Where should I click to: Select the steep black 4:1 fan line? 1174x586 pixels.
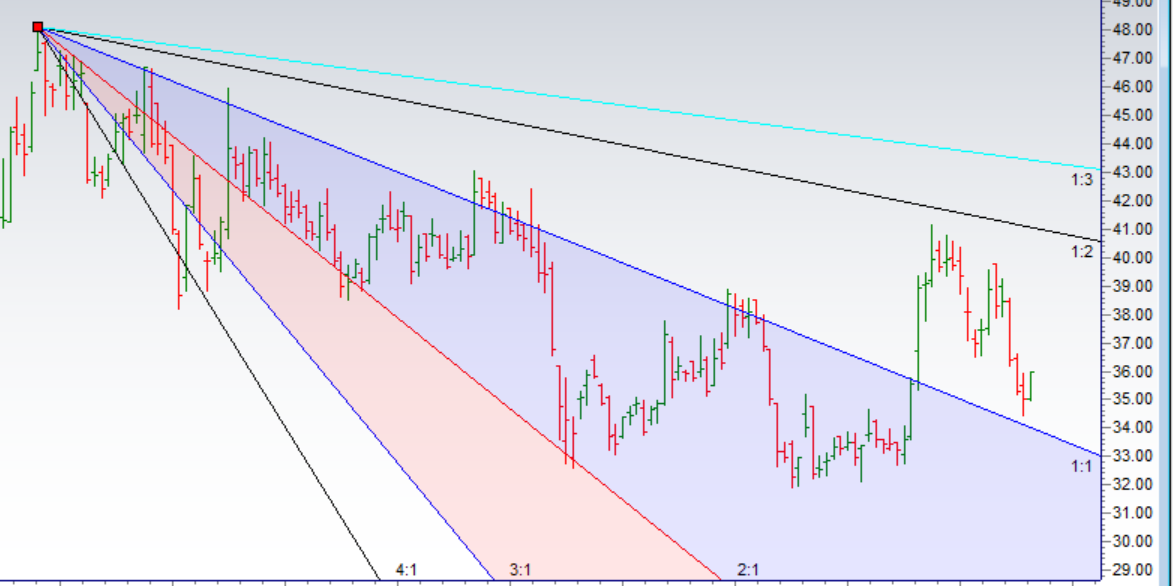(200, 291)
